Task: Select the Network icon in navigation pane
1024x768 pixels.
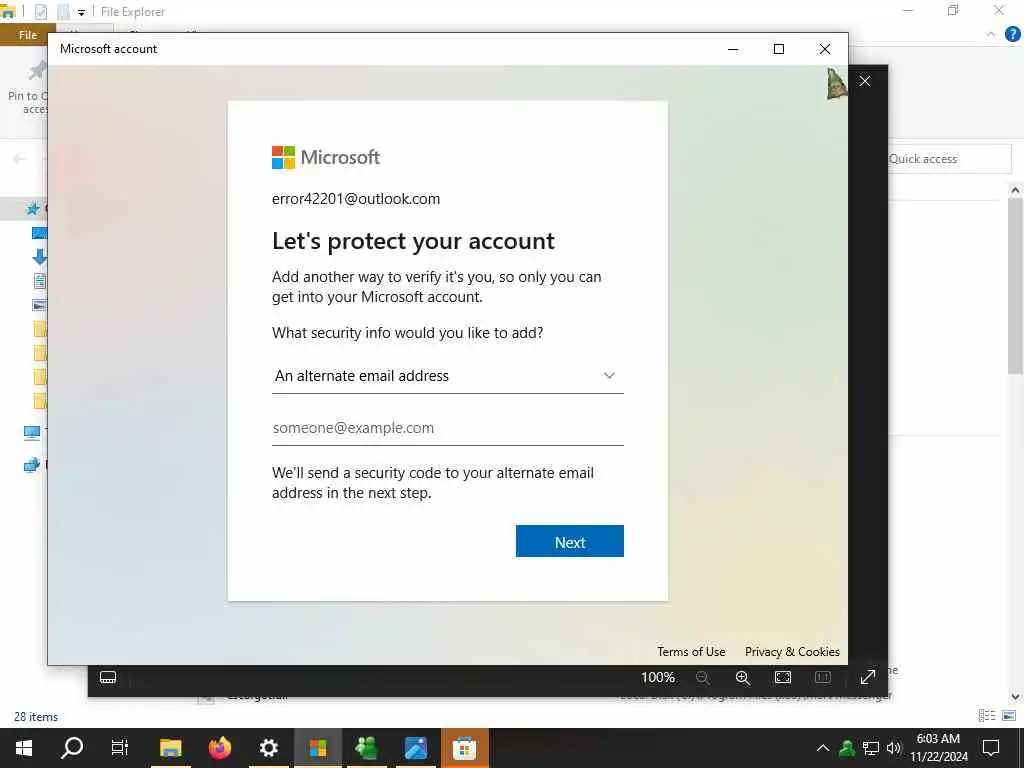Action: pos(31,465)
